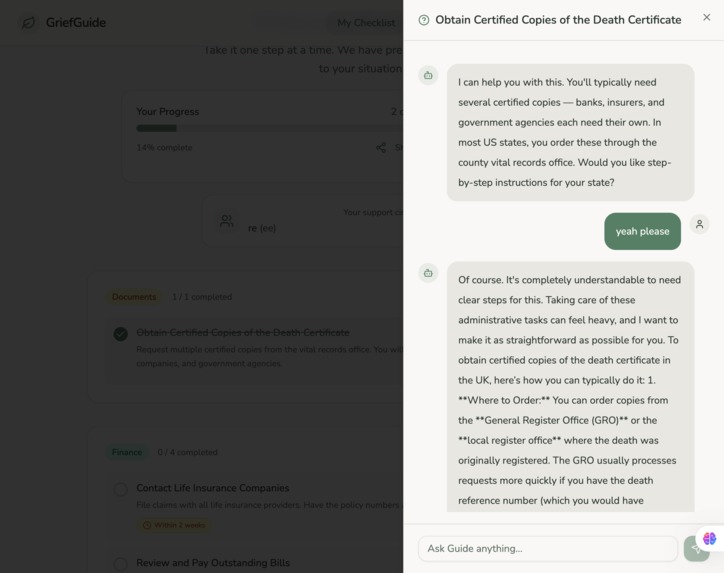724x573 pixels.
Task: Click the second Guide bot avatar icon
Action: [x=428, y=273]
